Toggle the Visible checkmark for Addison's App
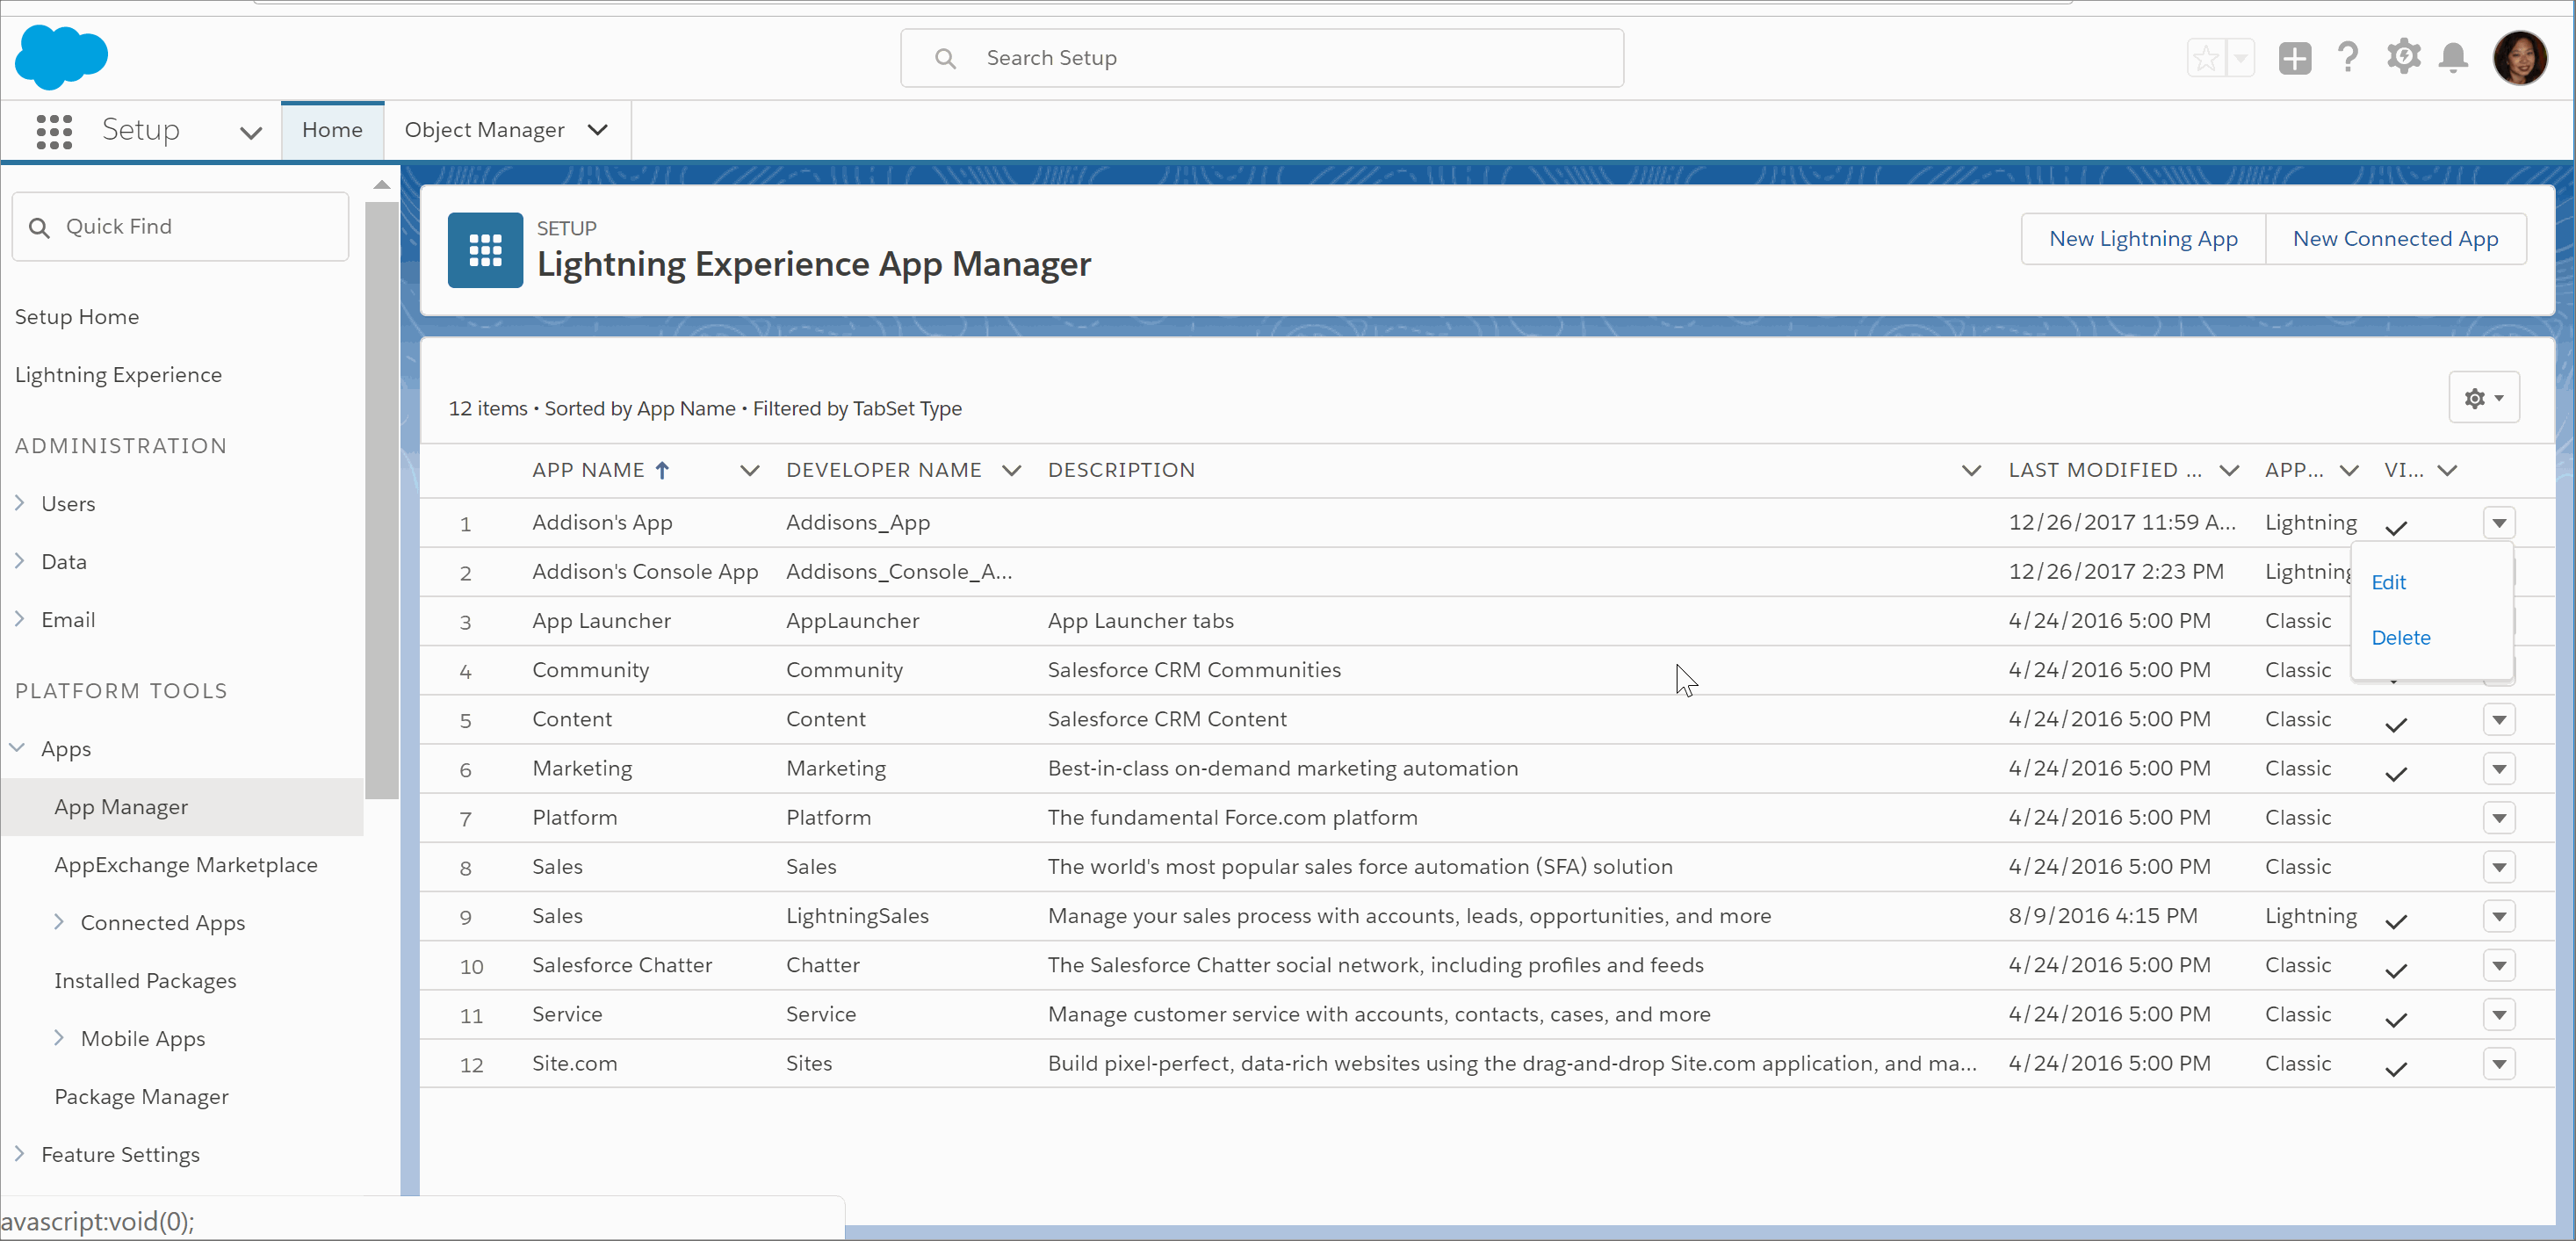 point(2397,525)
